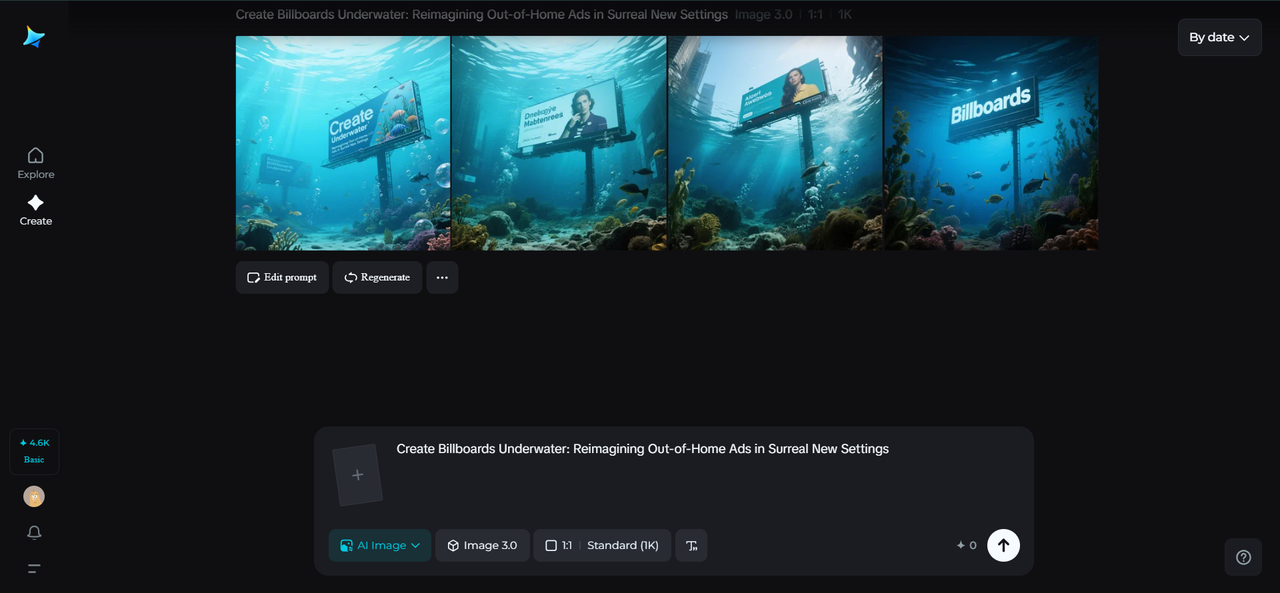Open the sidebar collapse lines icon
This screenshot has width=1280, height=593.
[x=33, y=568]
